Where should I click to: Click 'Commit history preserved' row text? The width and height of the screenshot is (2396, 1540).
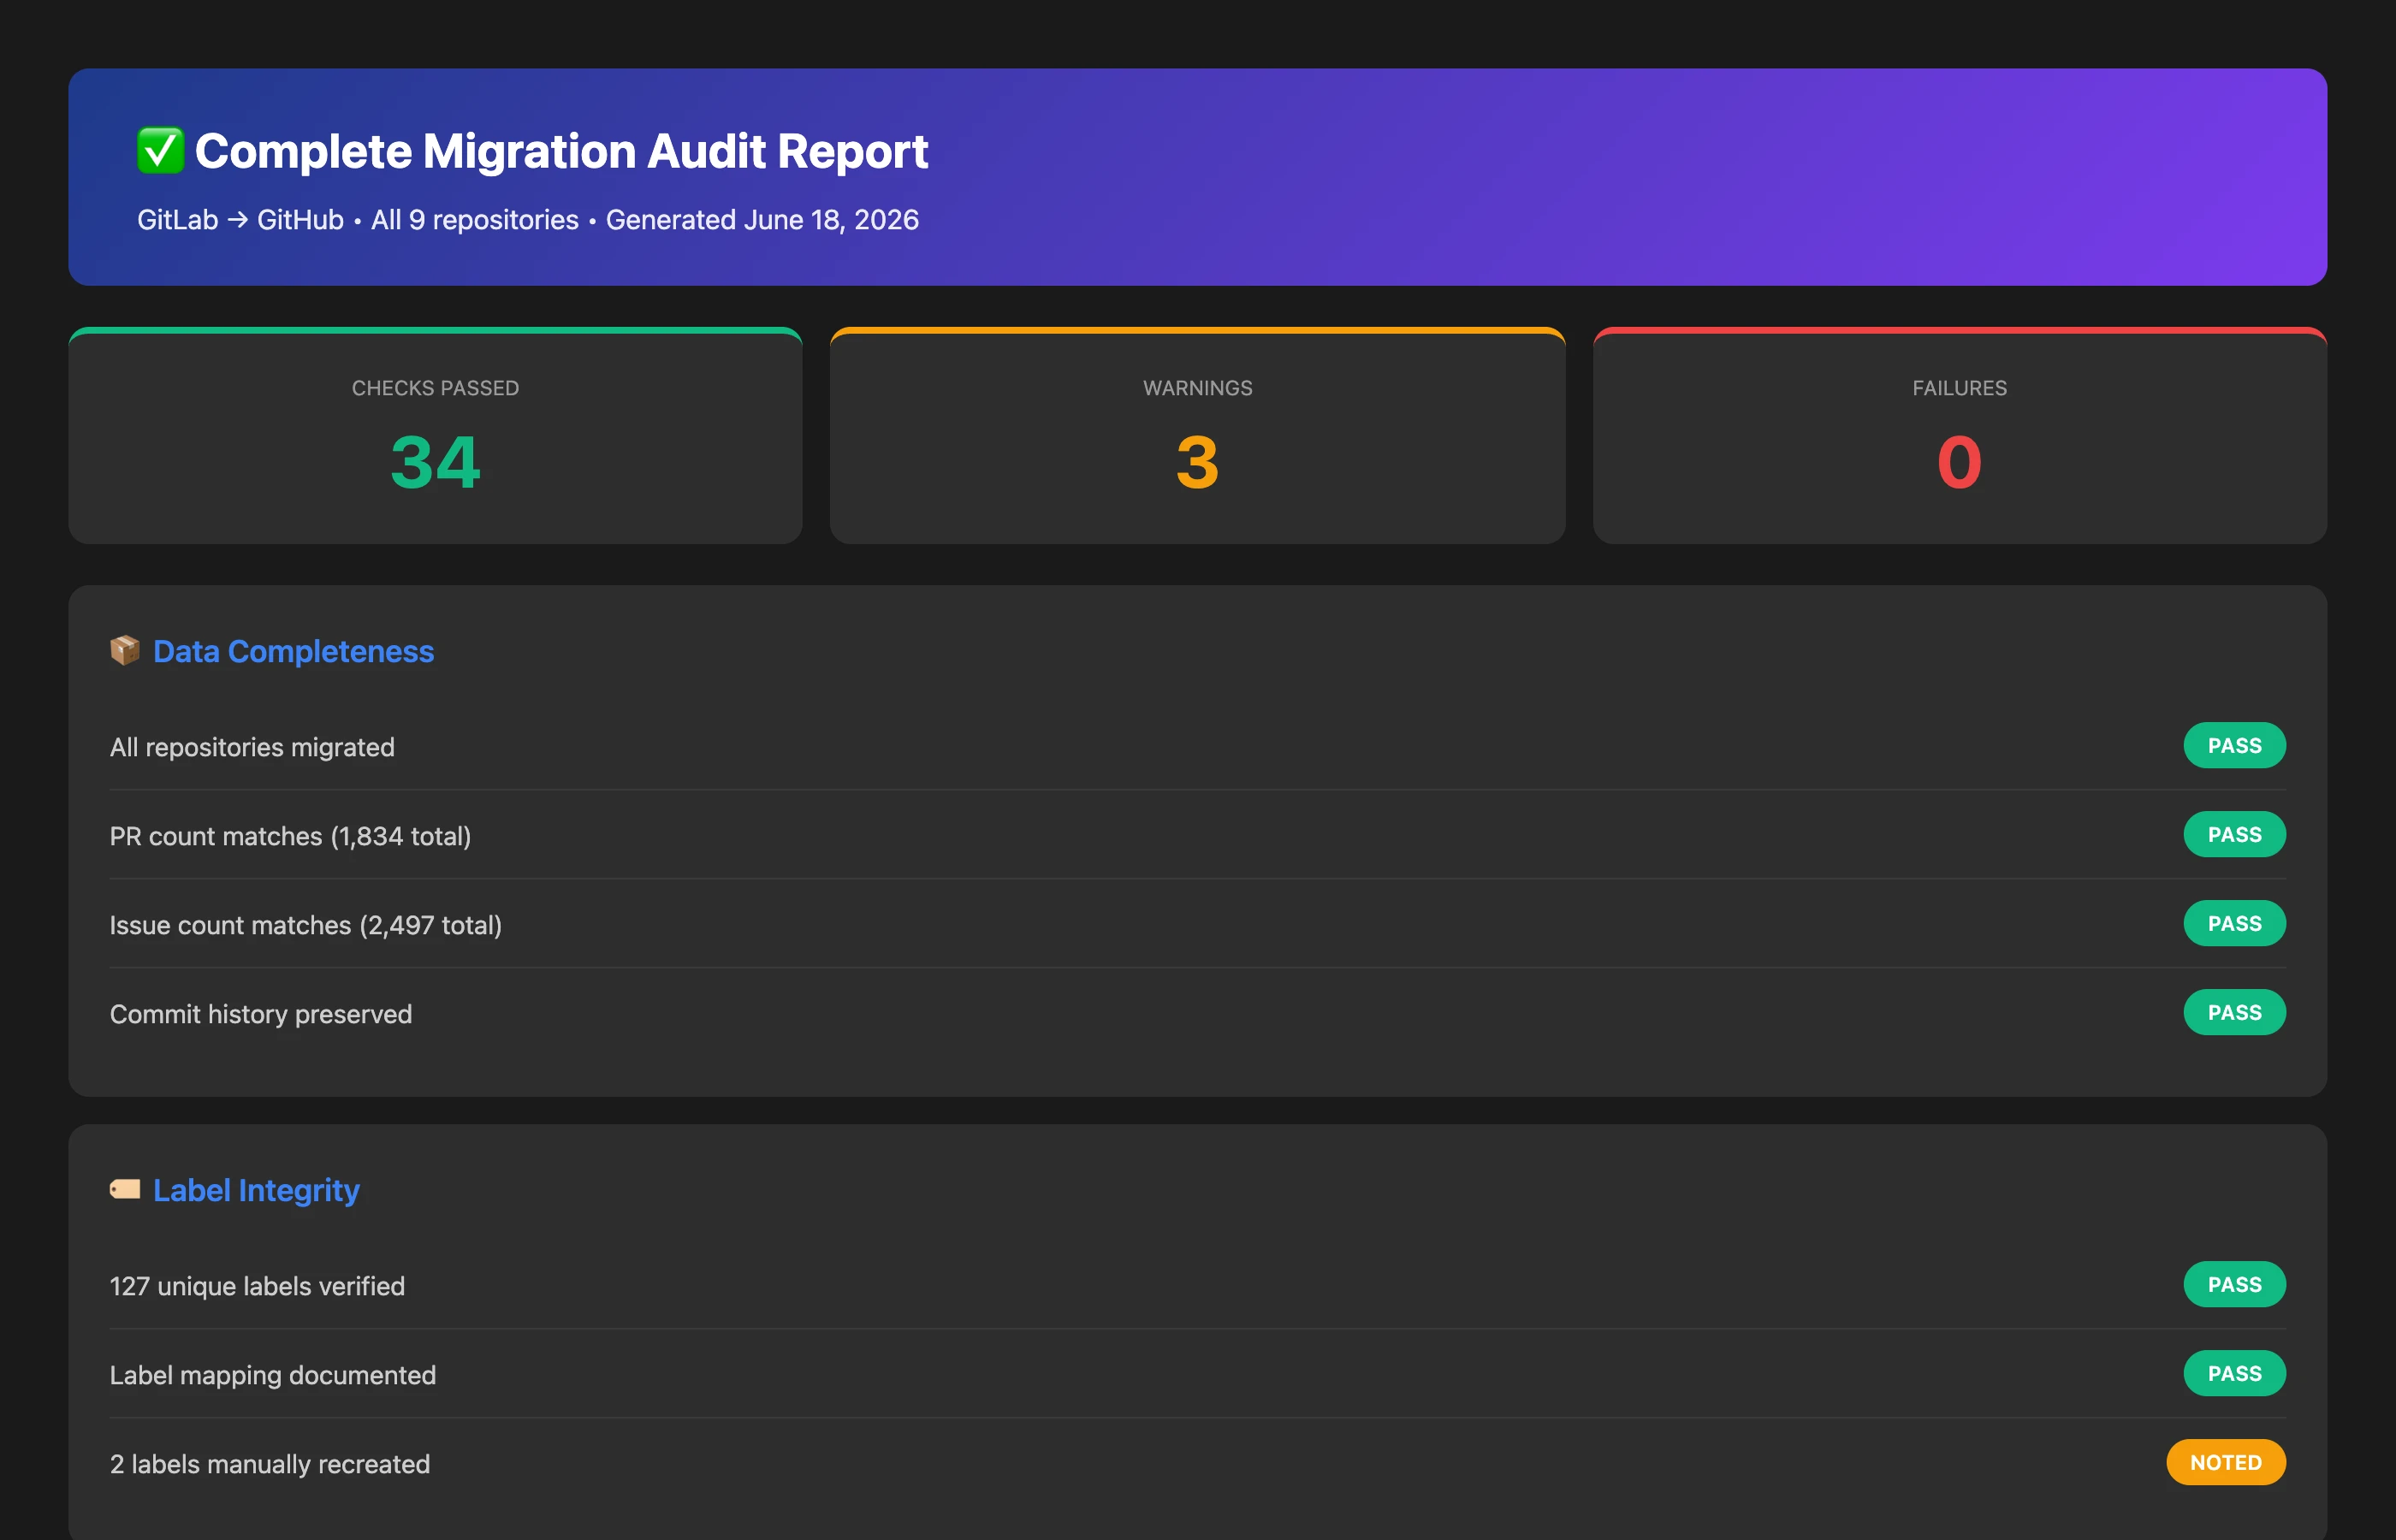(x=261, y=1014)
